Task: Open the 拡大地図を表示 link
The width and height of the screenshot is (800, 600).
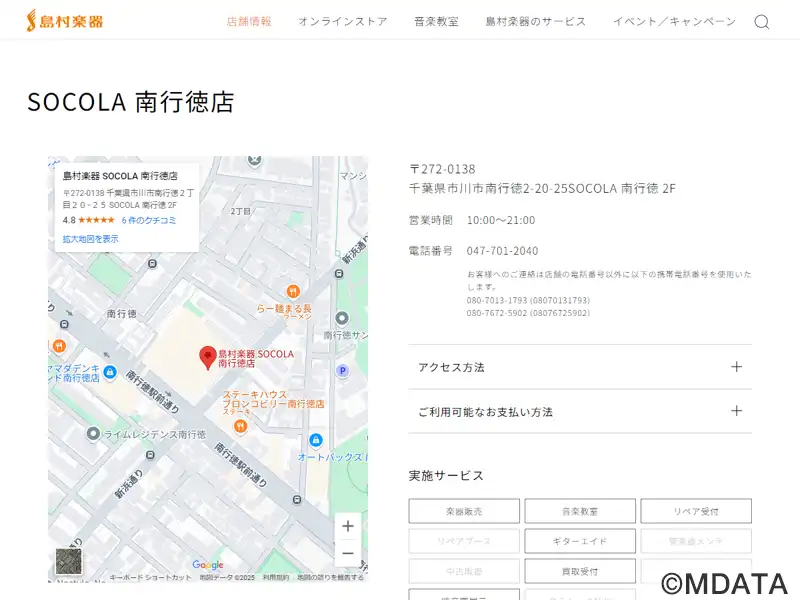Action: (x=90, y=239)
